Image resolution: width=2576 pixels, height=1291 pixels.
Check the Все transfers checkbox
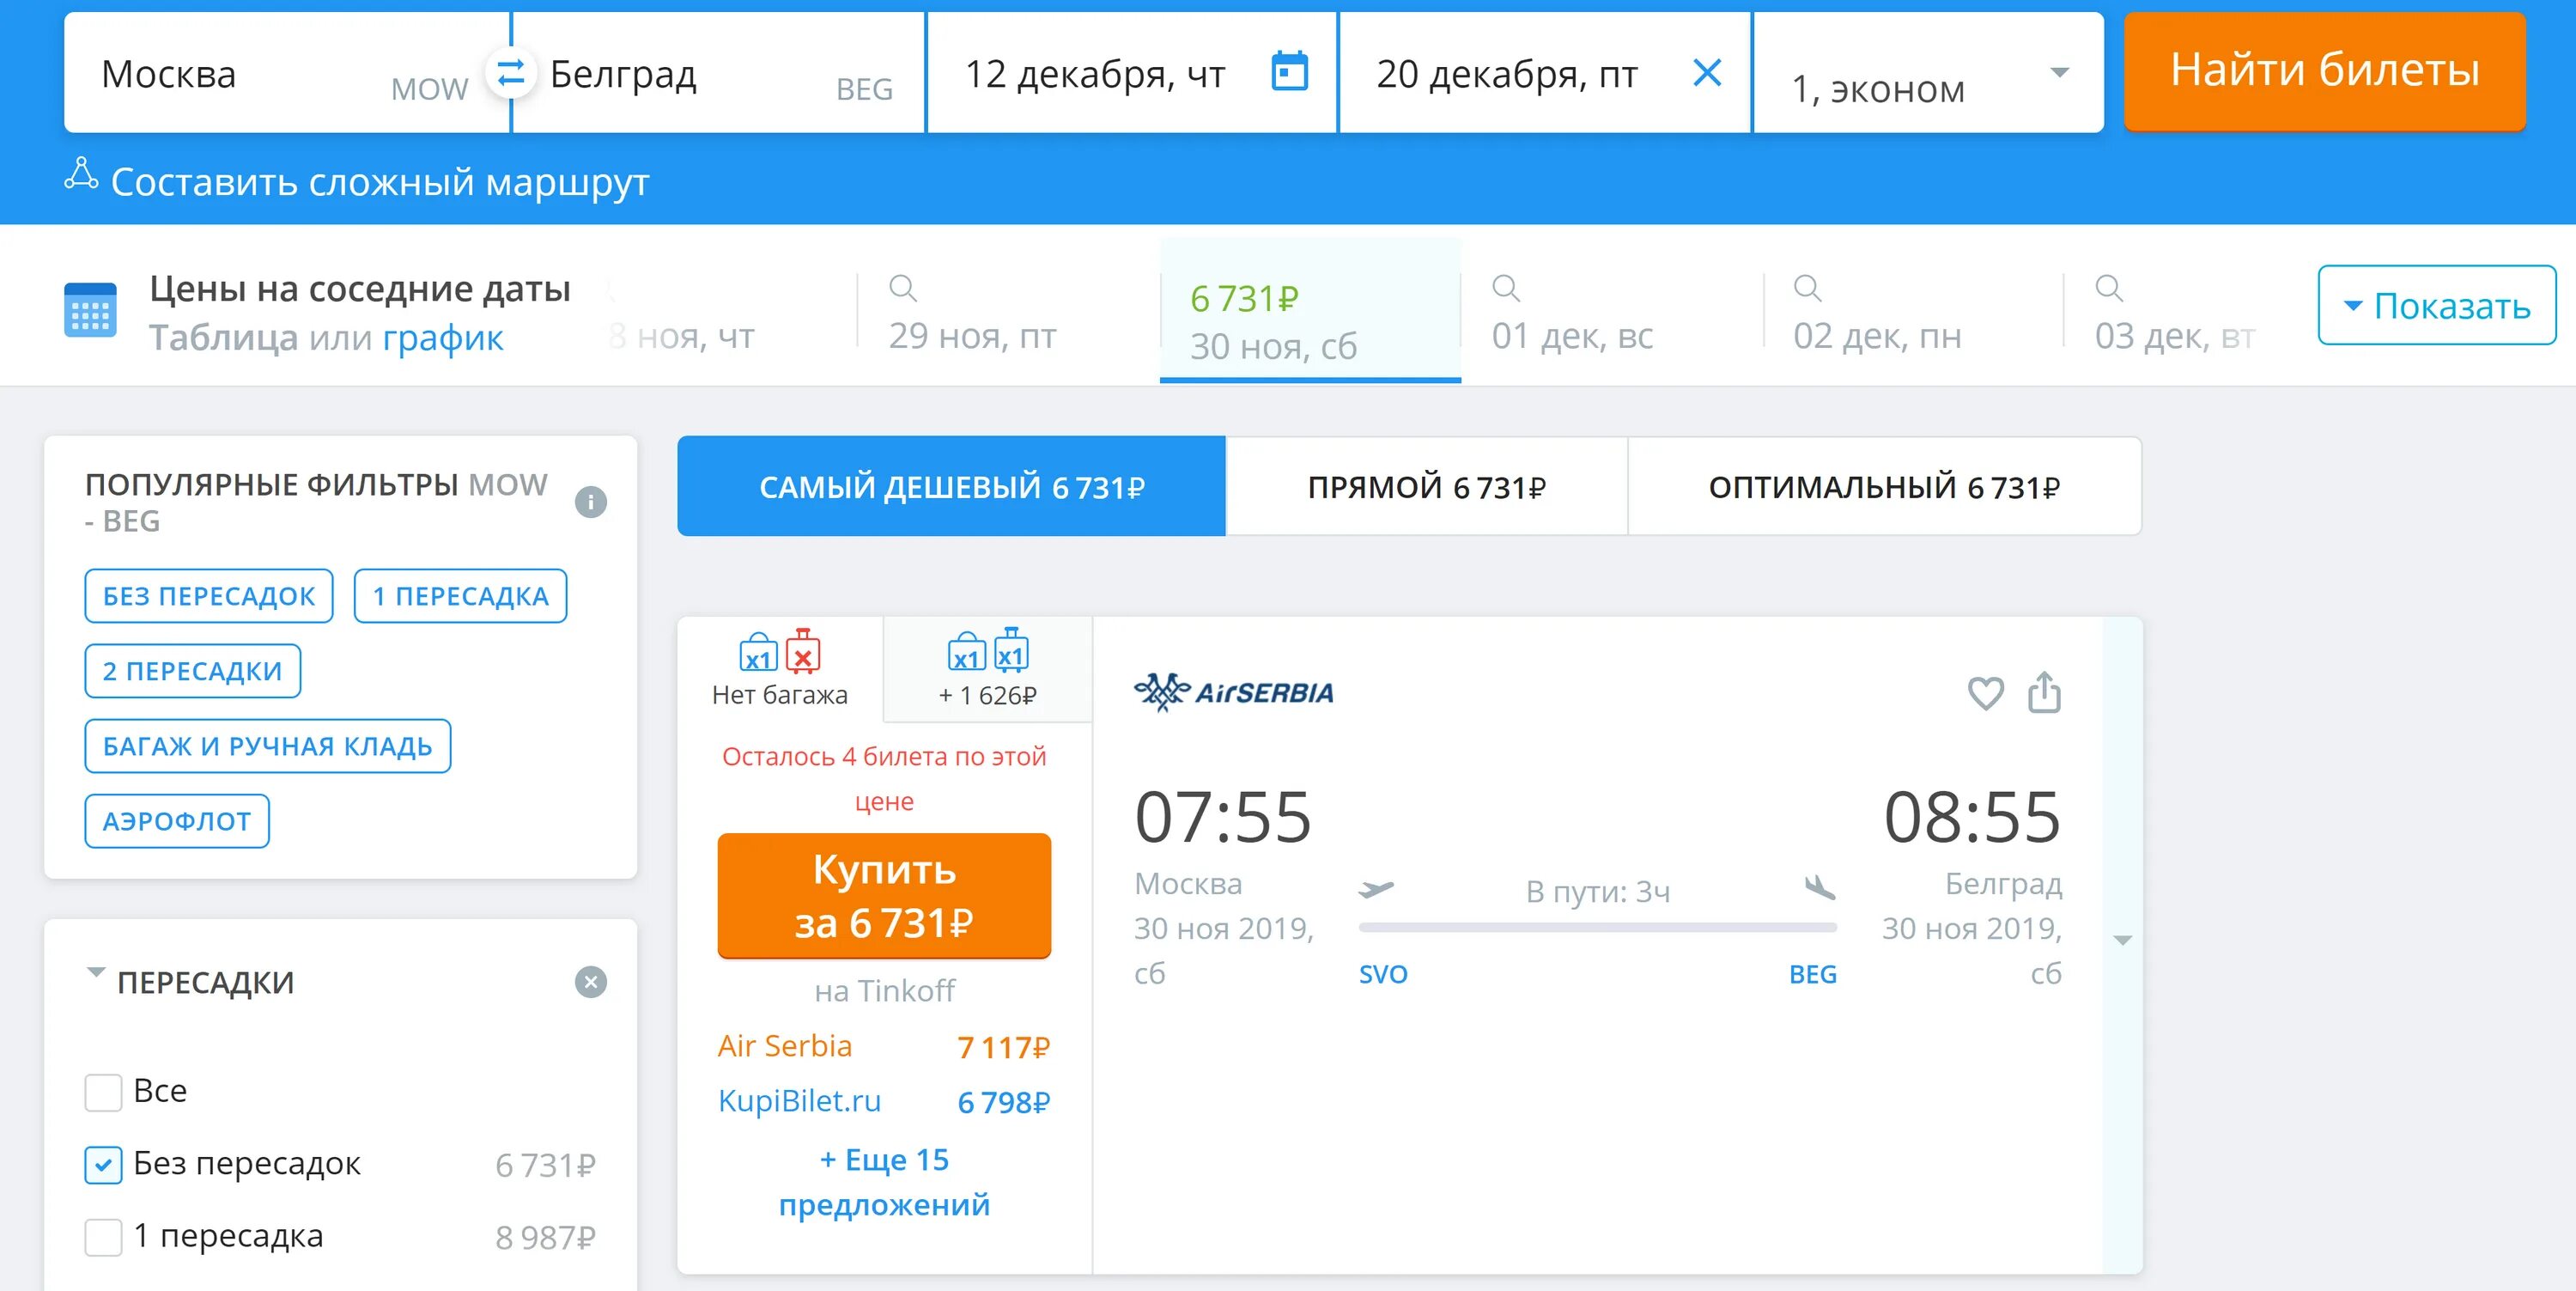pyautogui.click(x=103, y=1091)
